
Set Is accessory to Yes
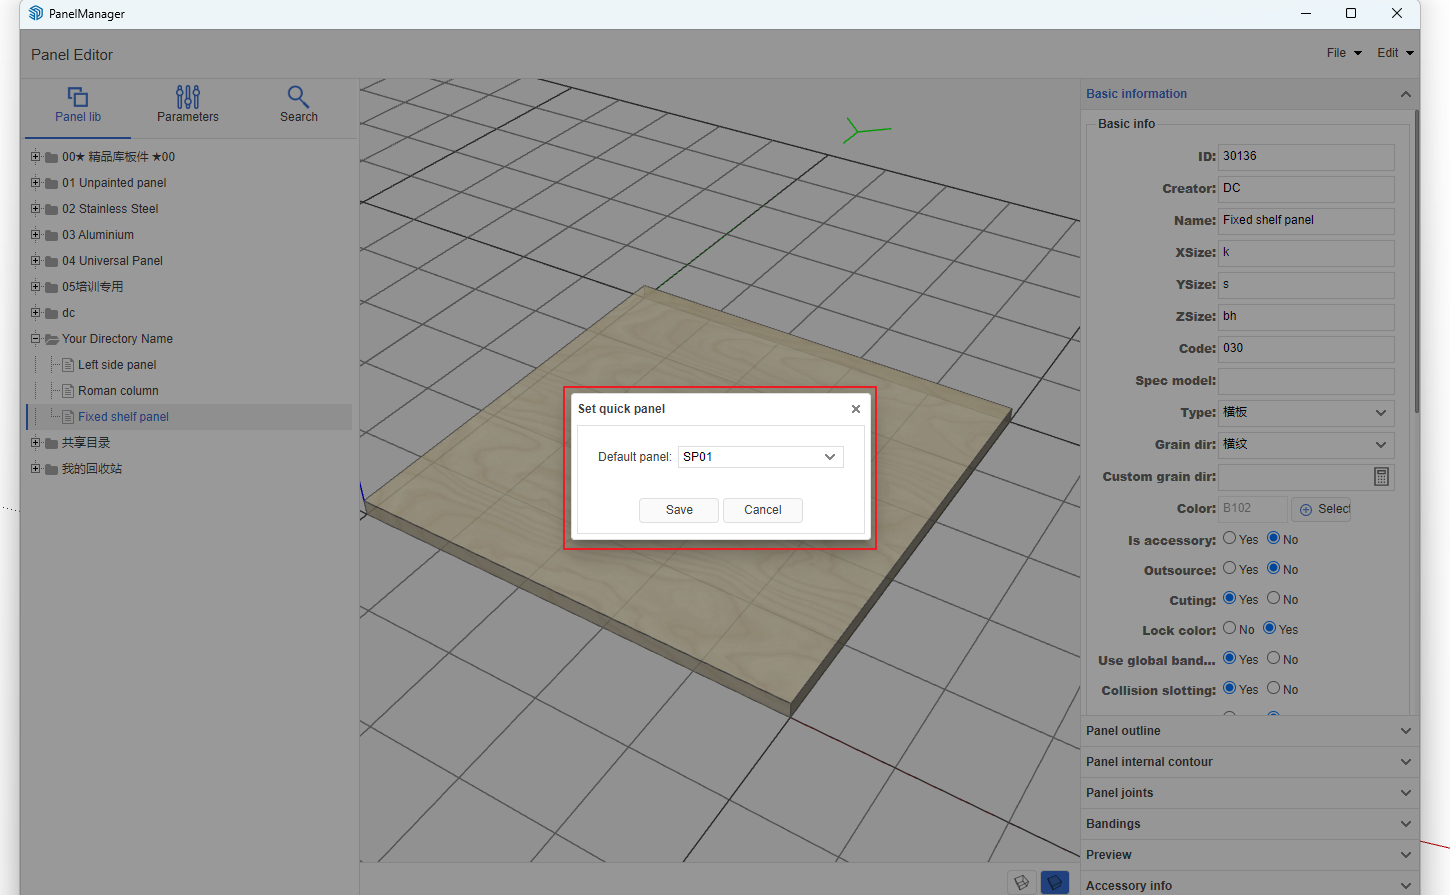(1230, 539)
